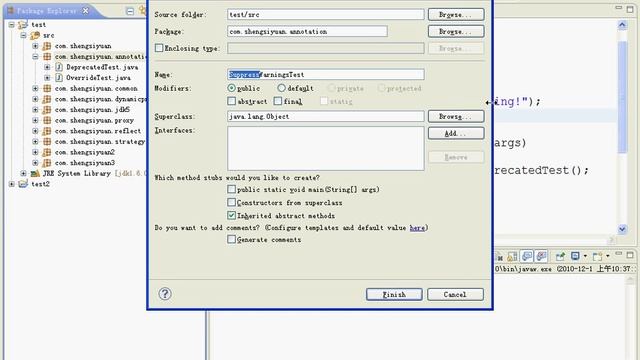Expand the DeprecatedTest.java tree node
The image size is (640, 360).
pos(47,67)
